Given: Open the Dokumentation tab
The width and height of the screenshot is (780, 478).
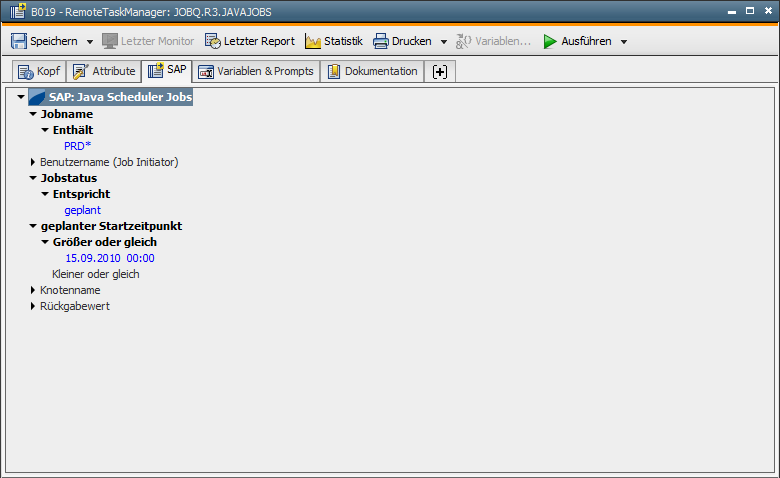Looking at the screenshot, I should pos(373,71).
